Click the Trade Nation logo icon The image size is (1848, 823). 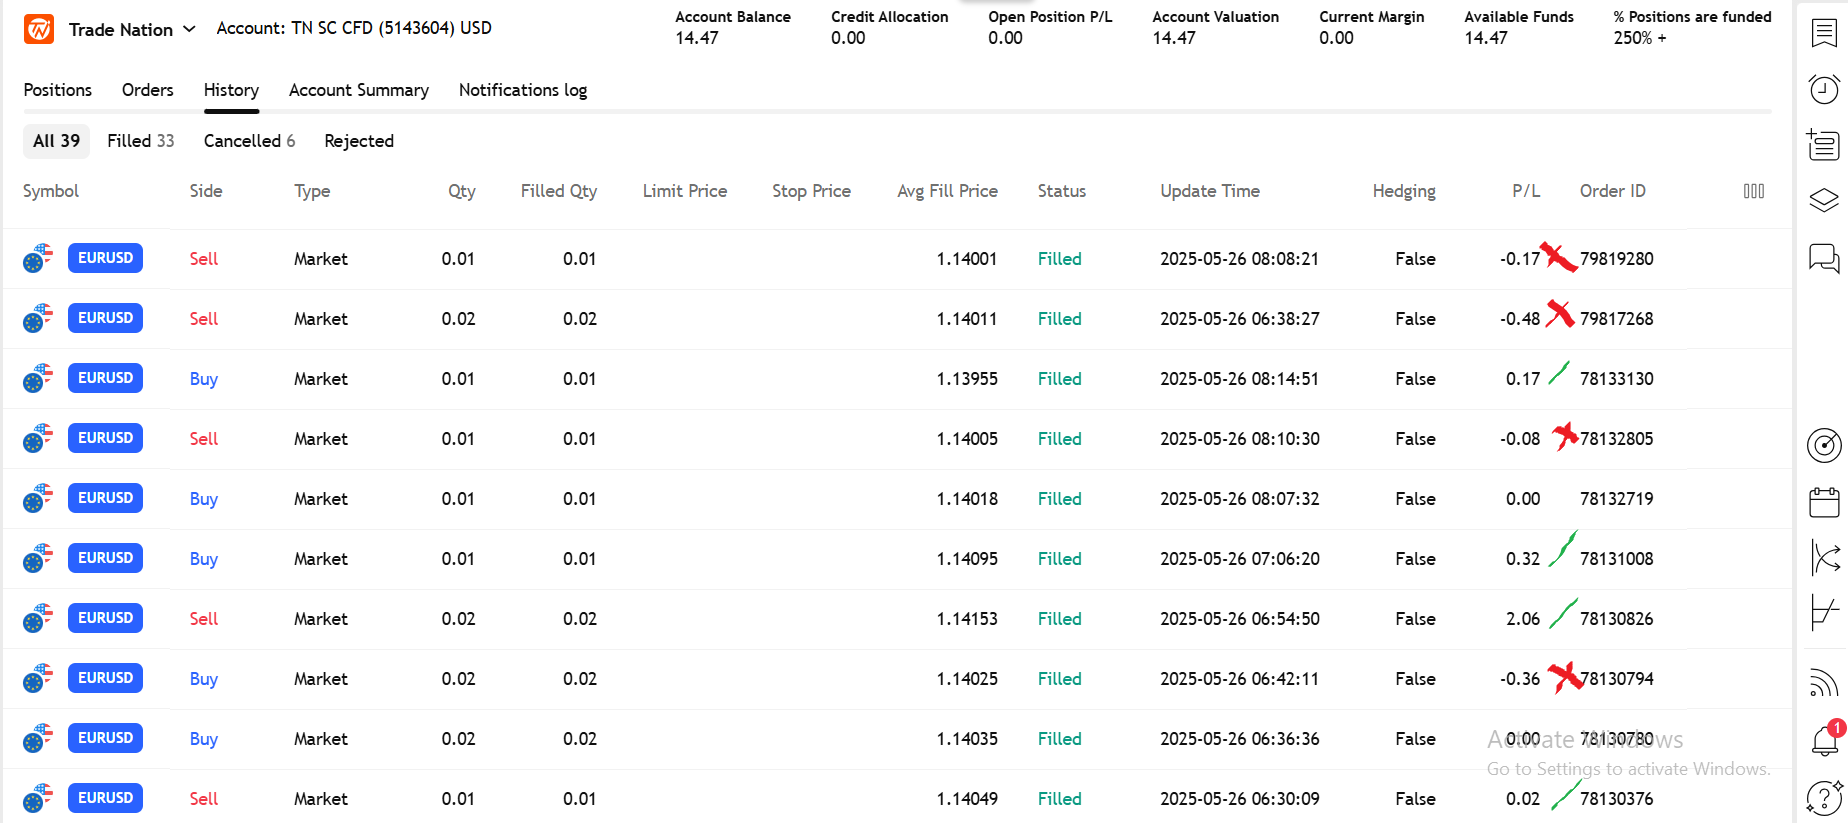[39, 30]
